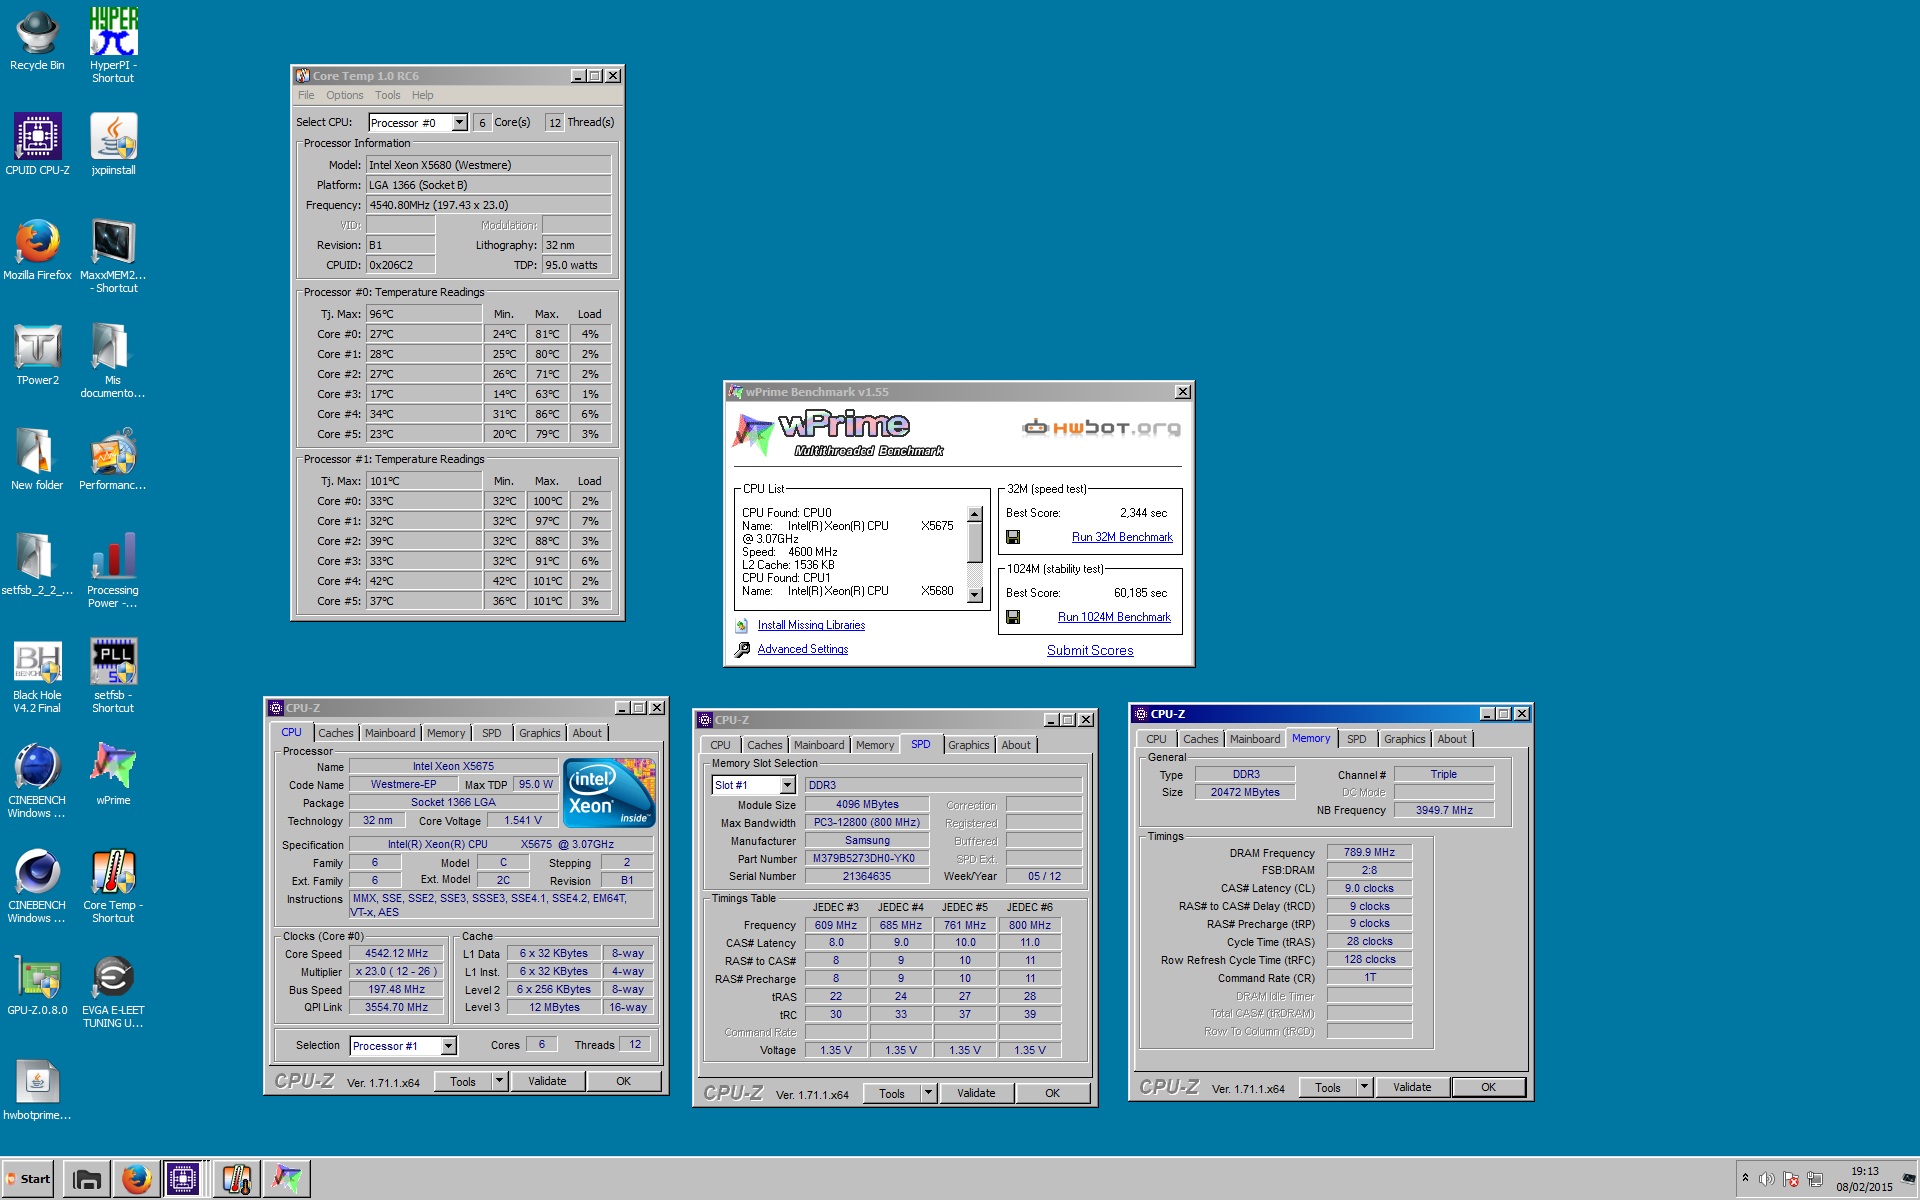Expand Tools dropdown arrow in CPU-Z CPU window

pos(500,1081)
